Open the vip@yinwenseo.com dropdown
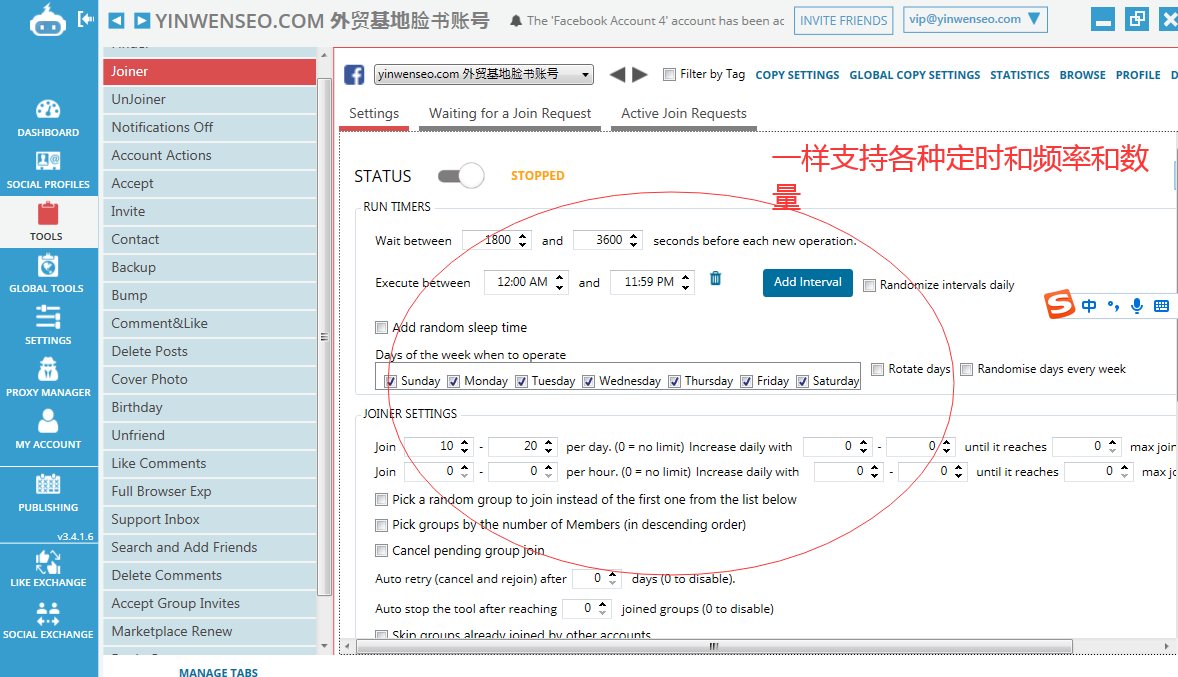This screenshot has height=677, width=1178. [975, 18]
